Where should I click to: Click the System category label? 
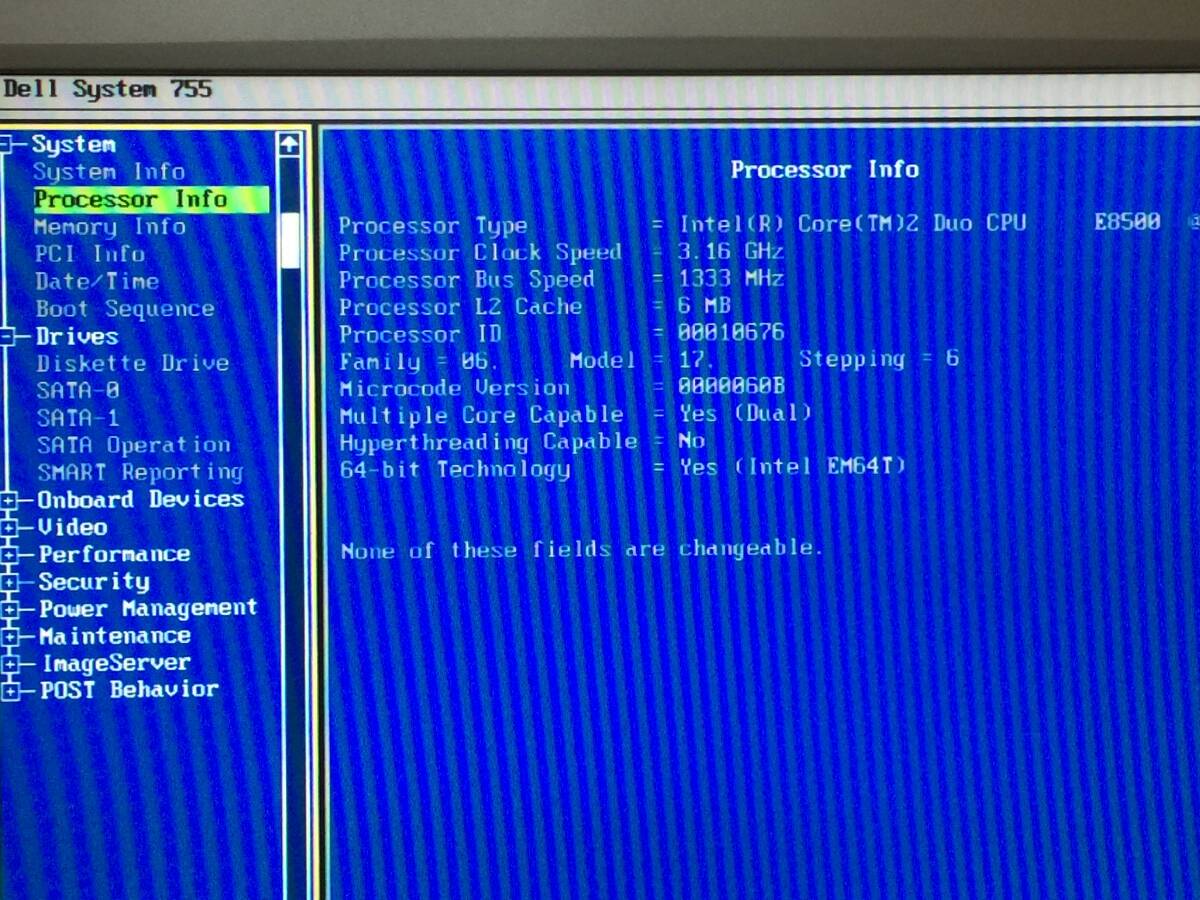coord(73,145)
